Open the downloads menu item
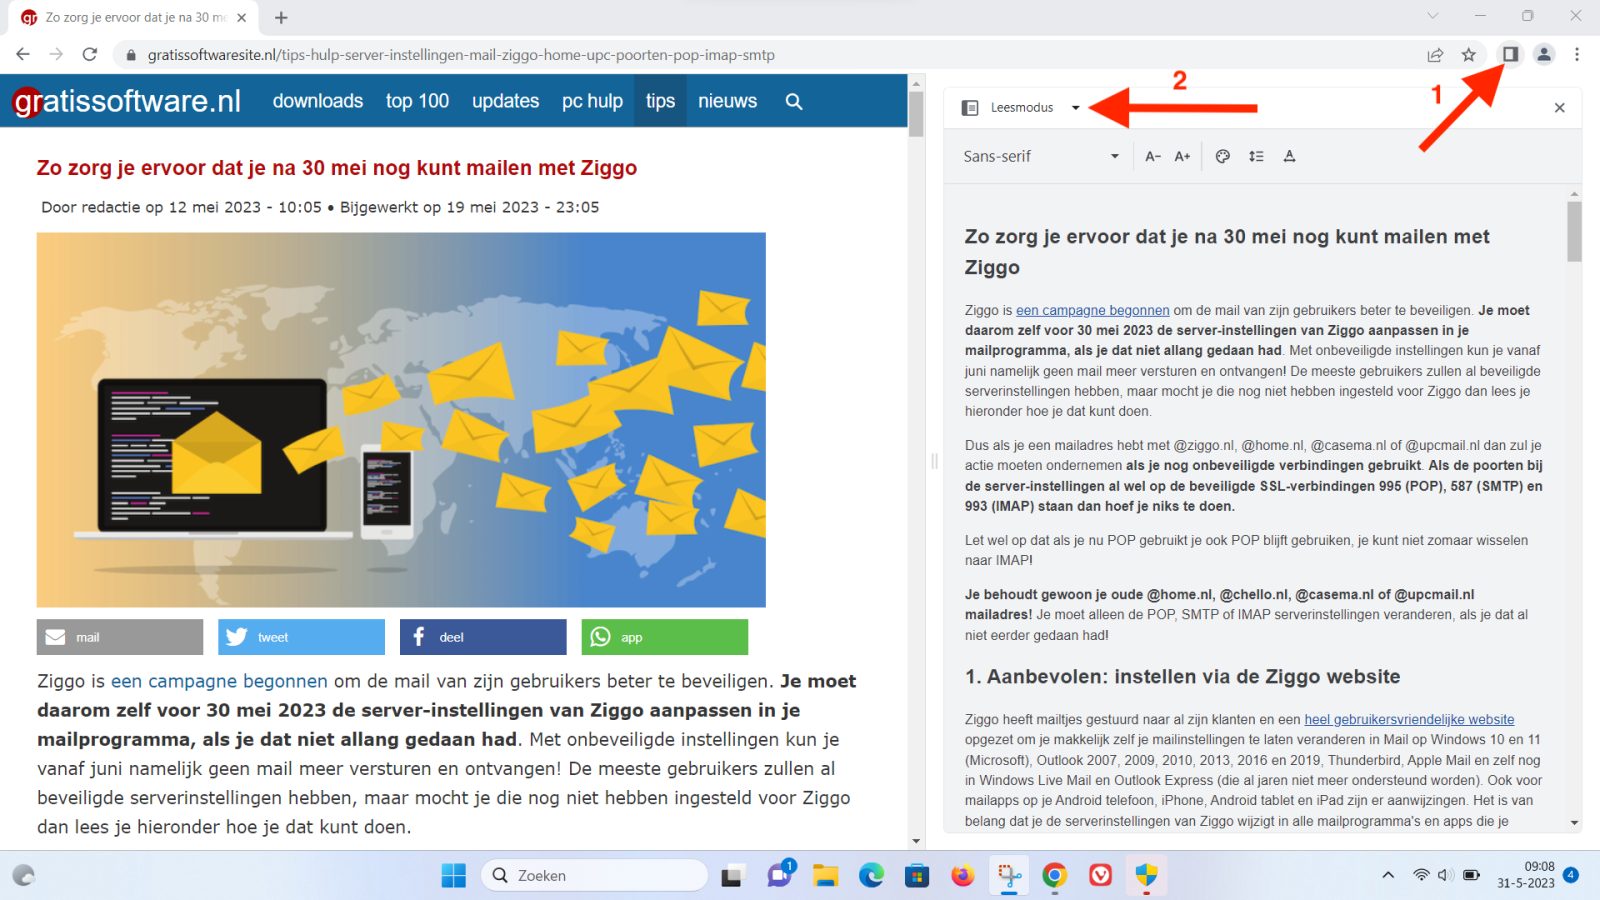This screenshot has height=900, width=1600. (x=318, y=101)
